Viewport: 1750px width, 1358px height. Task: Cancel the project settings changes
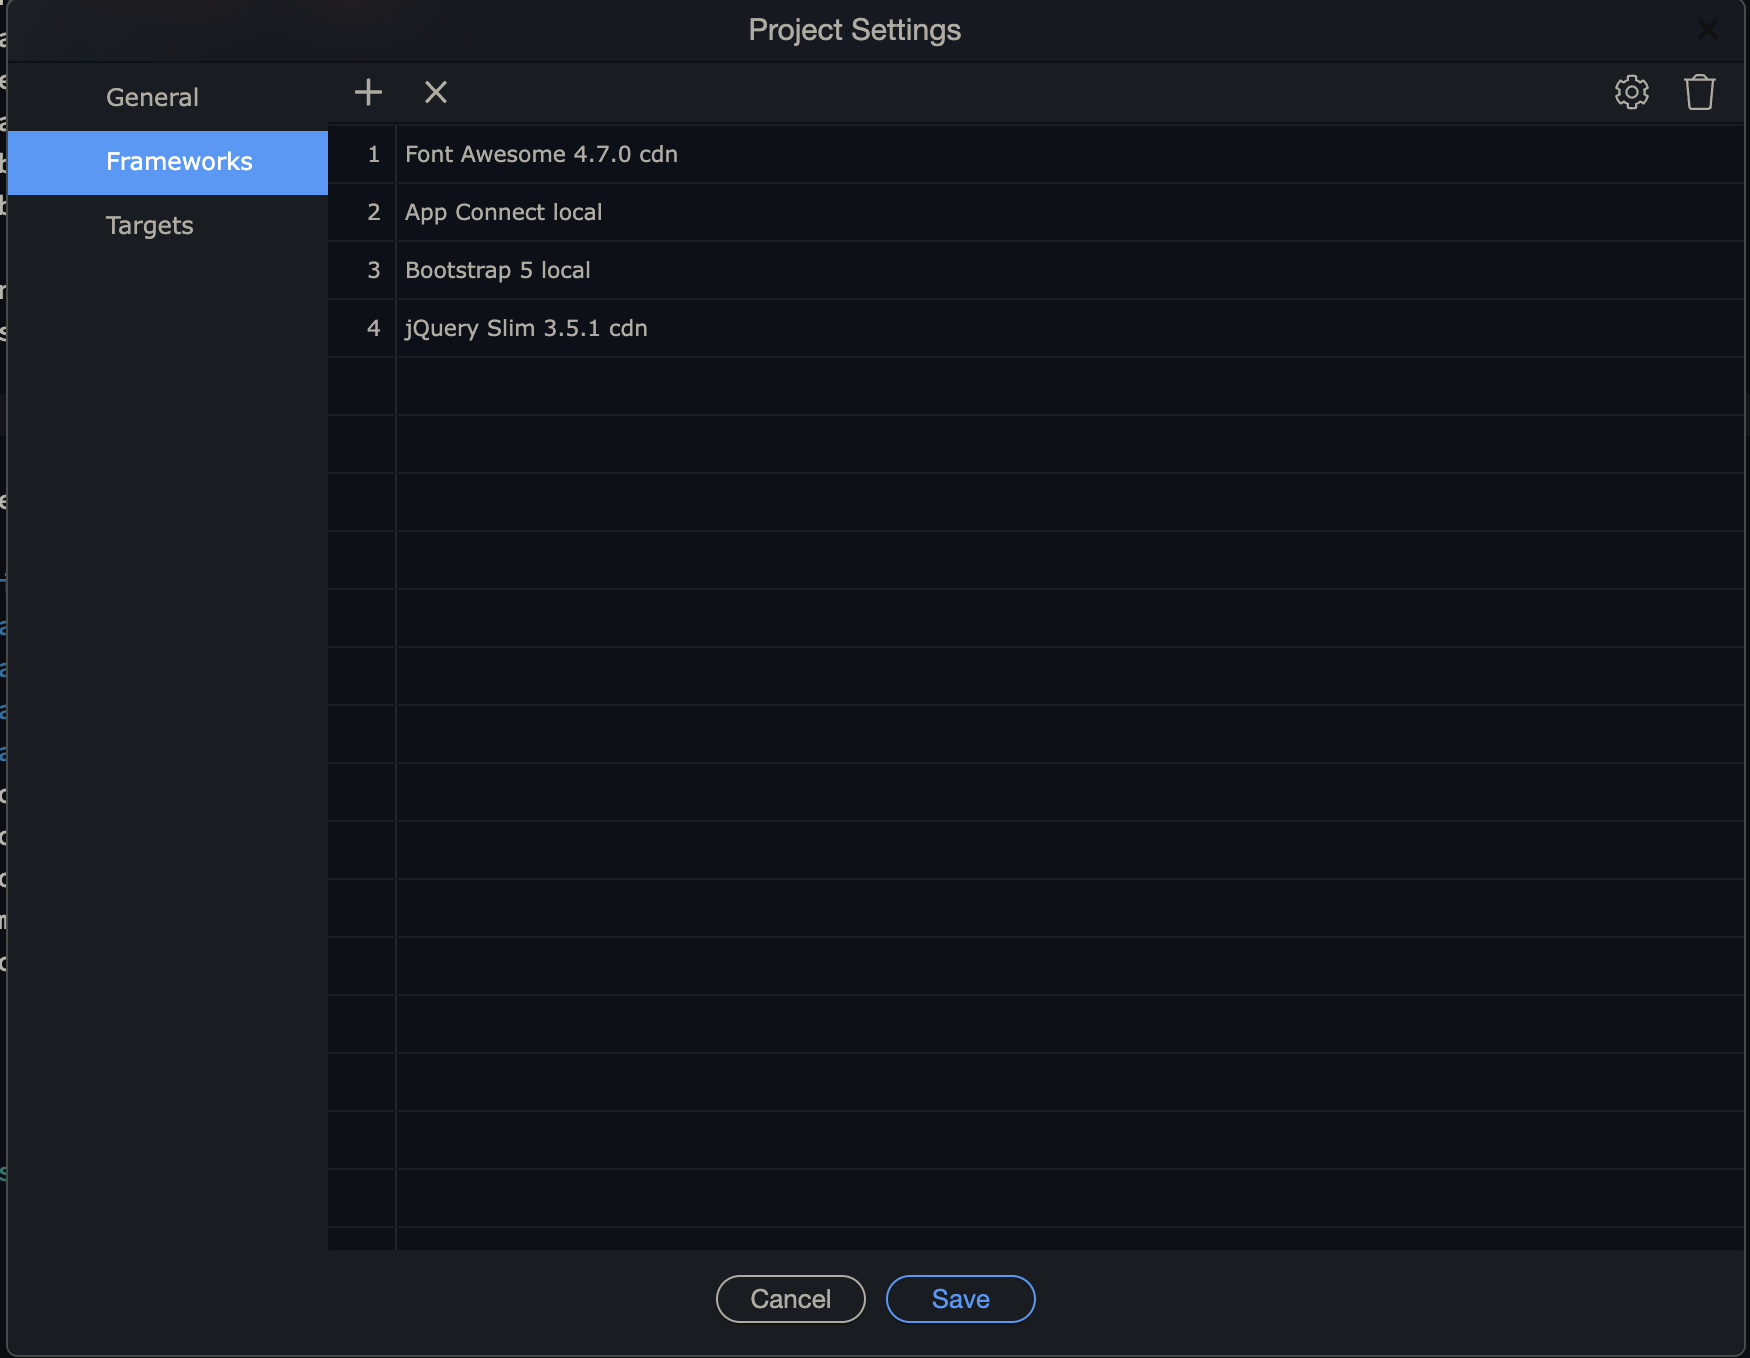tap(791, 1299)
